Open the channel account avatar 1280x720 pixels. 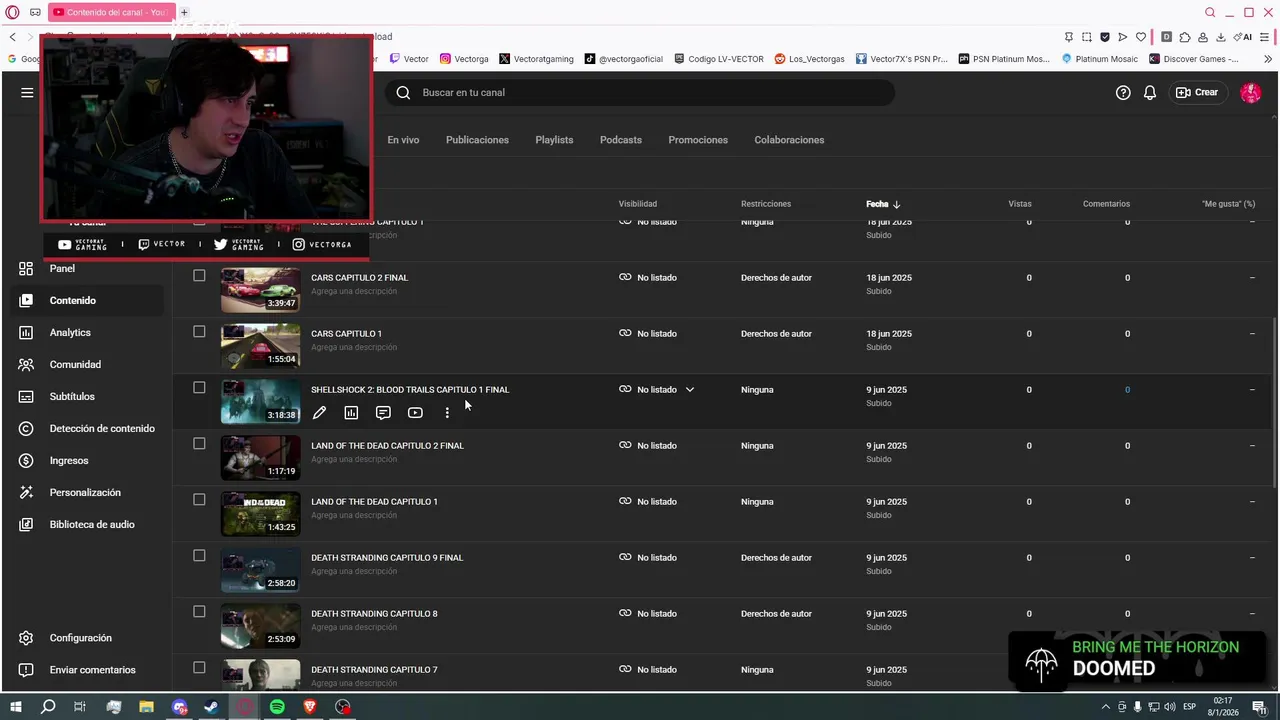click(x=1250, y=92)
